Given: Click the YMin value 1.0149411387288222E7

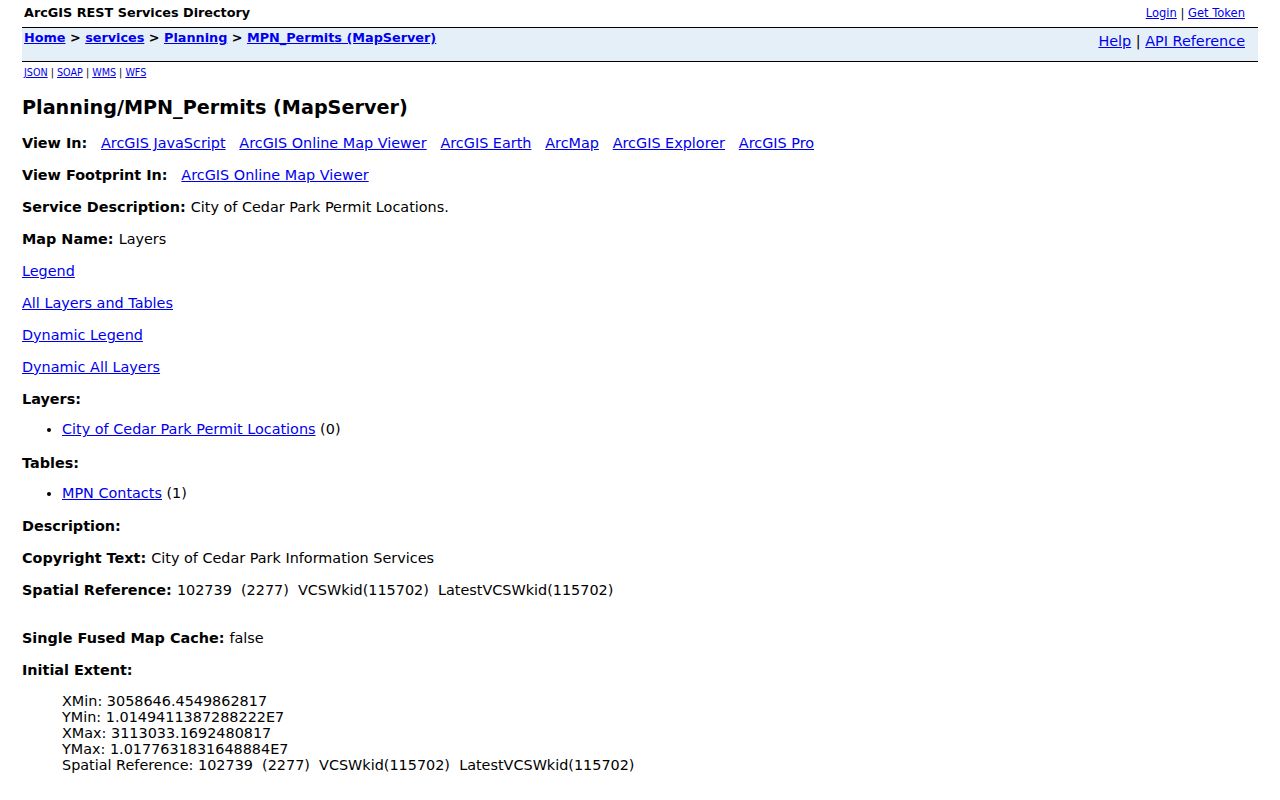Looking at the screenshot, I should 195,717.
